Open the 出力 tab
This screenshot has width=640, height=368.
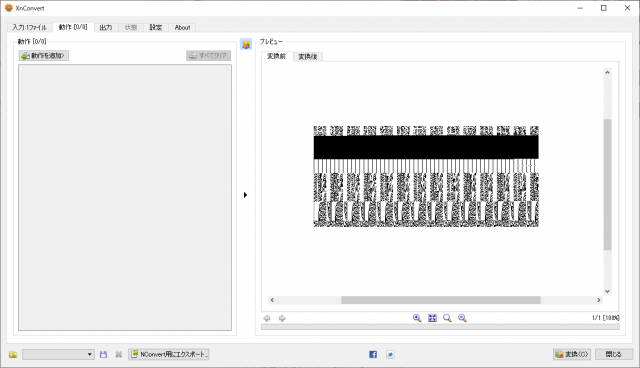pyautogui.click(x=106, y=27)
